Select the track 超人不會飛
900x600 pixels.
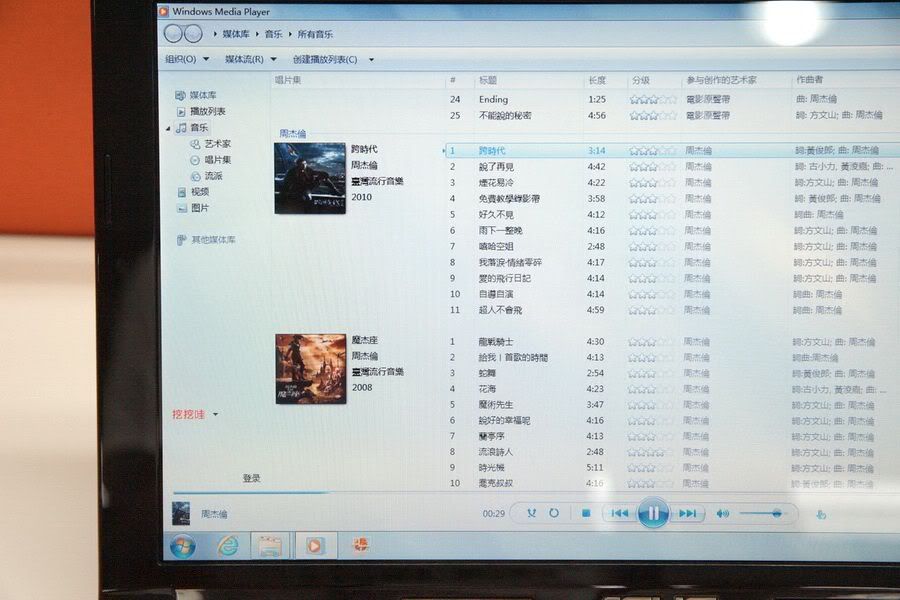(x=500, y=310)
